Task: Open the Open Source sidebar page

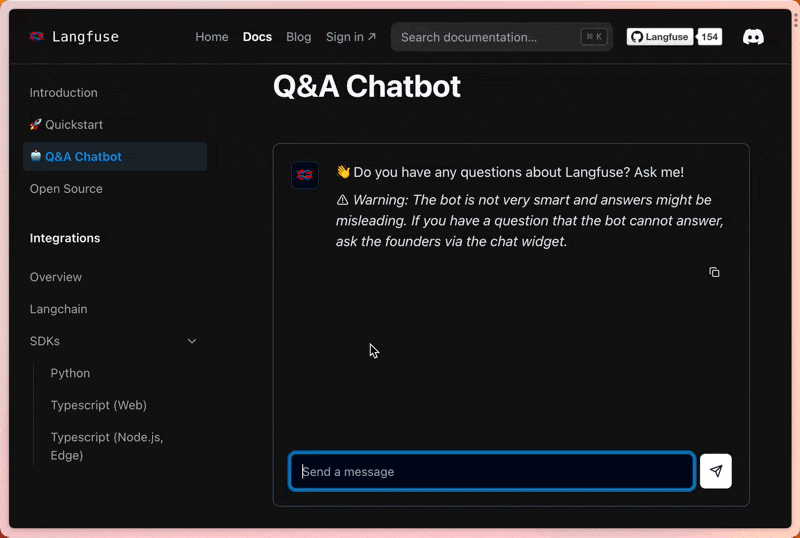Action: click(x=66, y=189)
